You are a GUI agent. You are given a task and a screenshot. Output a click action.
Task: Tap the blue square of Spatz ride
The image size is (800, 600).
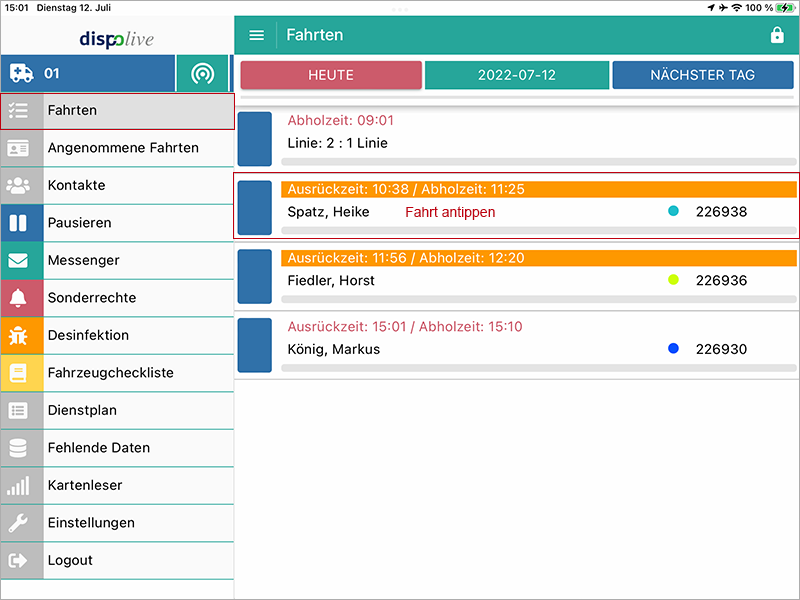pyautogui.click(x=255, y=208)
